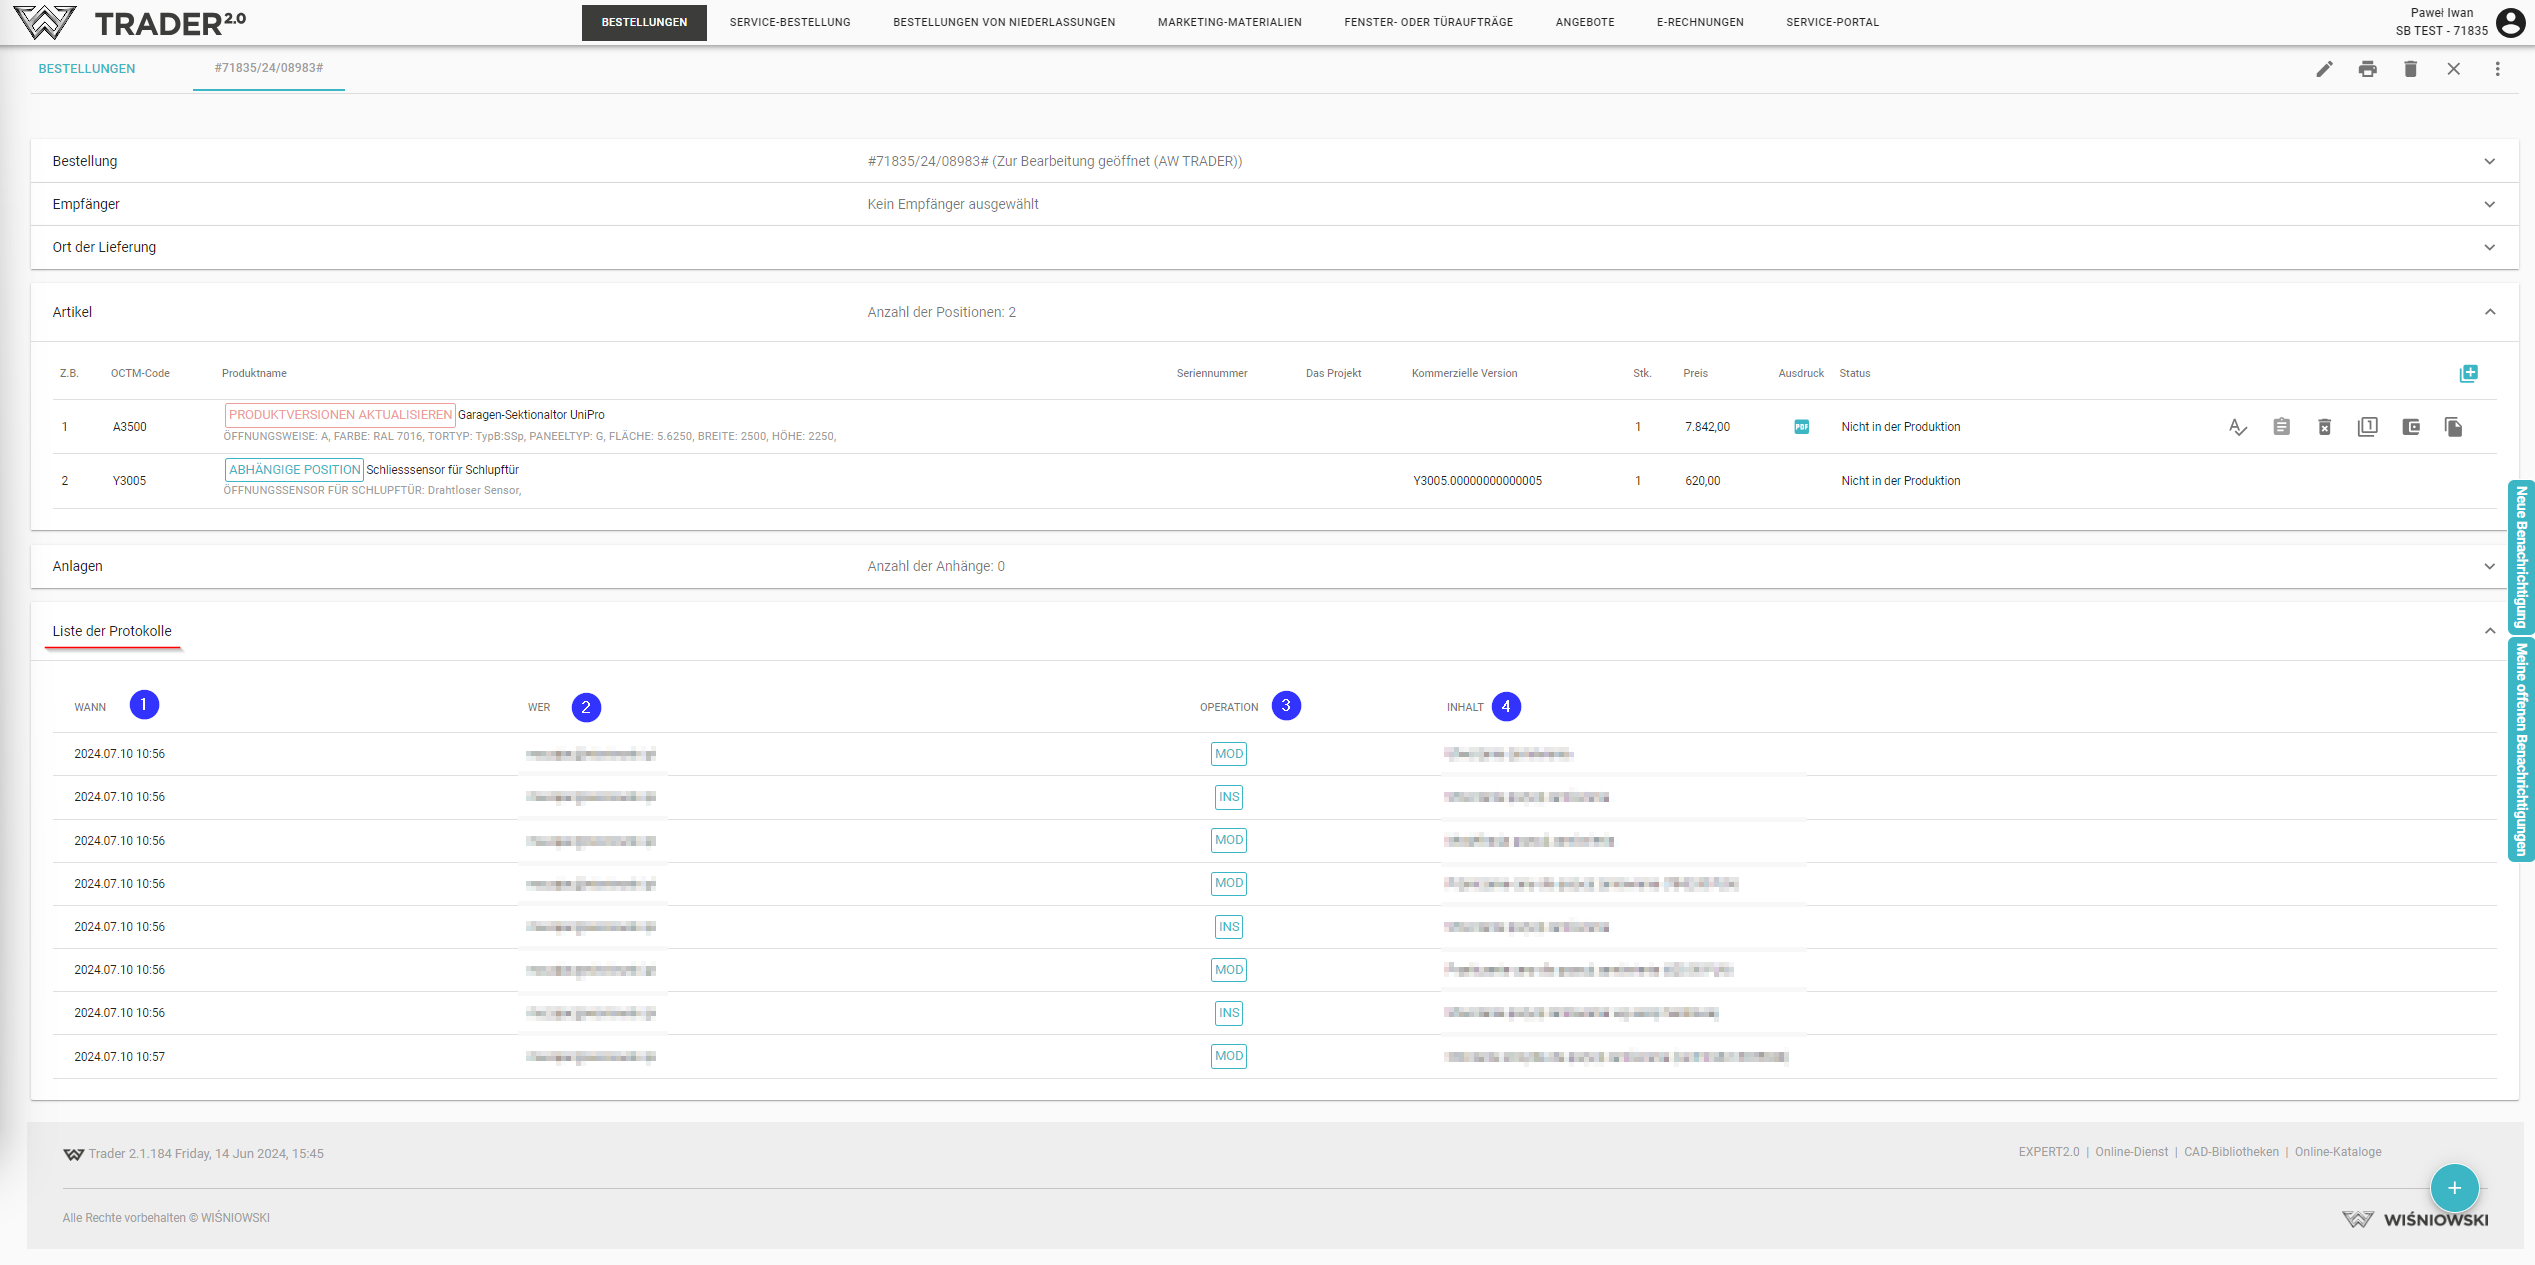Switch to the Bestellungen tab

[87, 69]
